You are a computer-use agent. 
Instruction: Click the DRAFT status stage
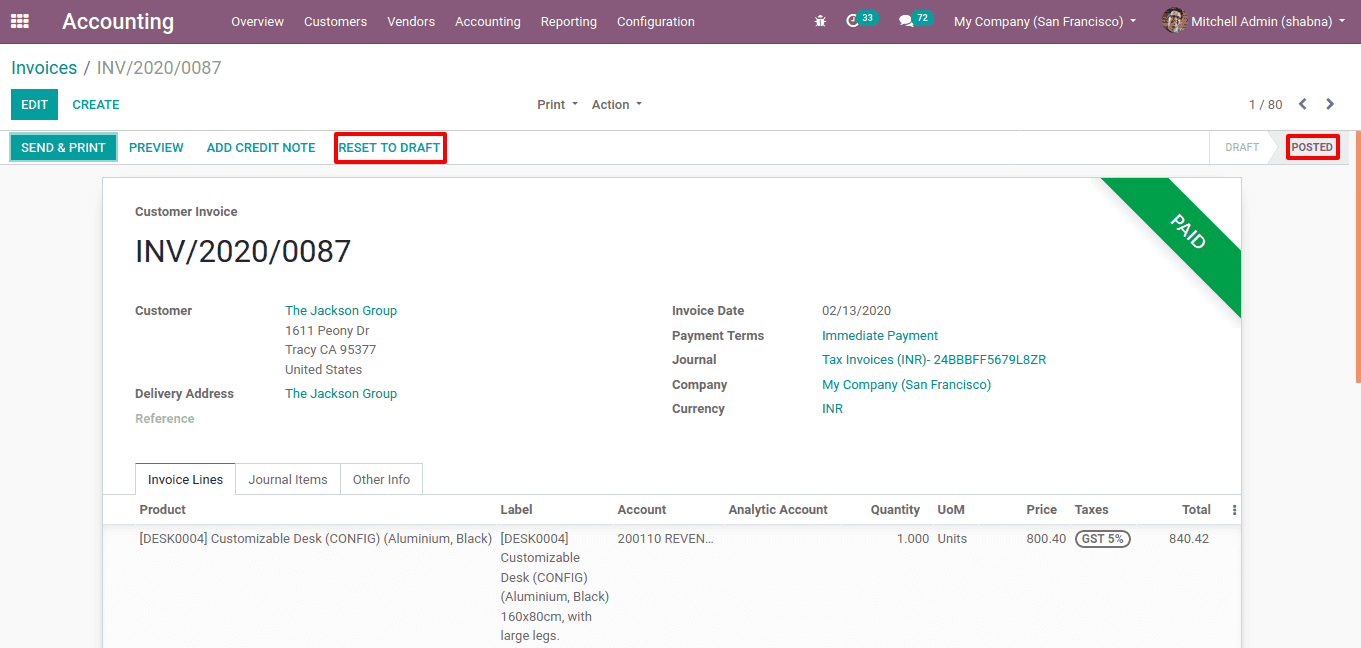pos(1242,147)
